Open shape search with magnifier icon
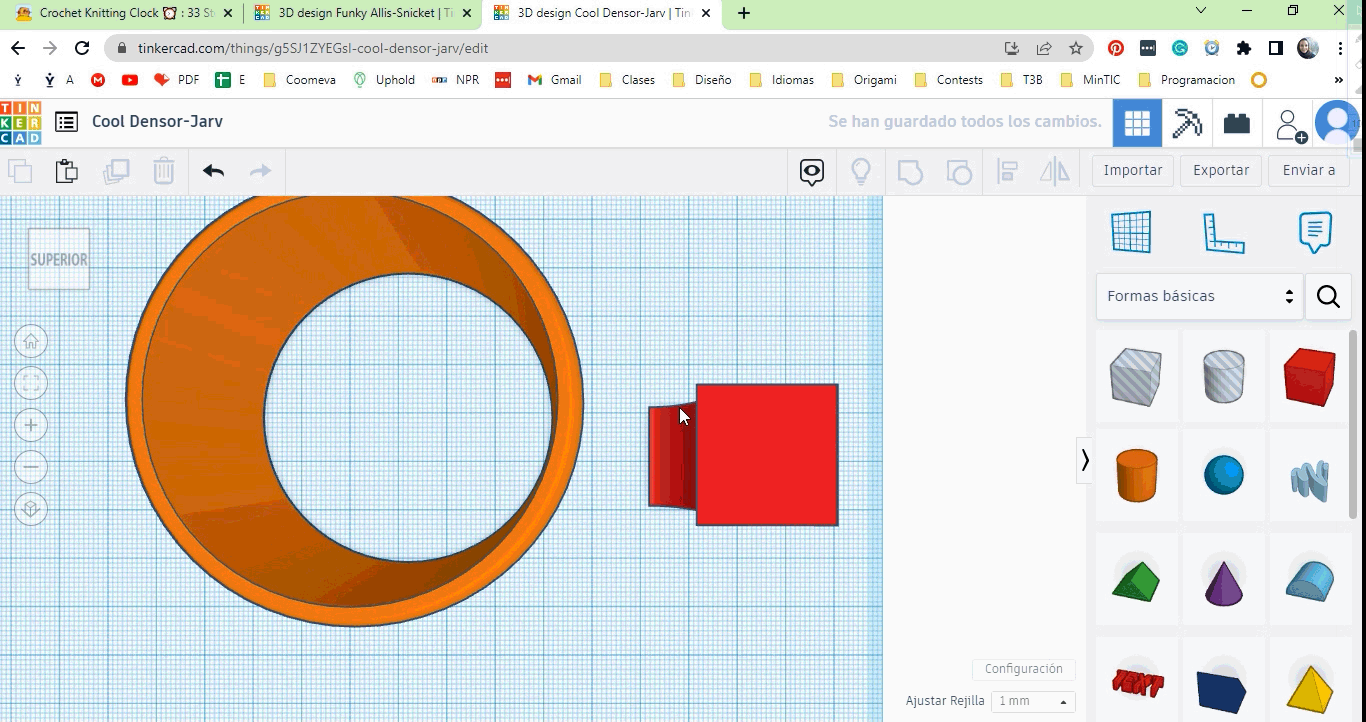This screenshot has height=722, width=1366. tap(1328, 296)
